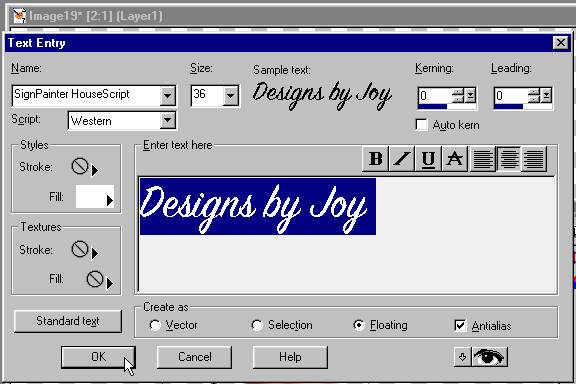This screenshot has height=384, width=576.
Task: Toggle Underline text formatting
Action: [428, 159]
